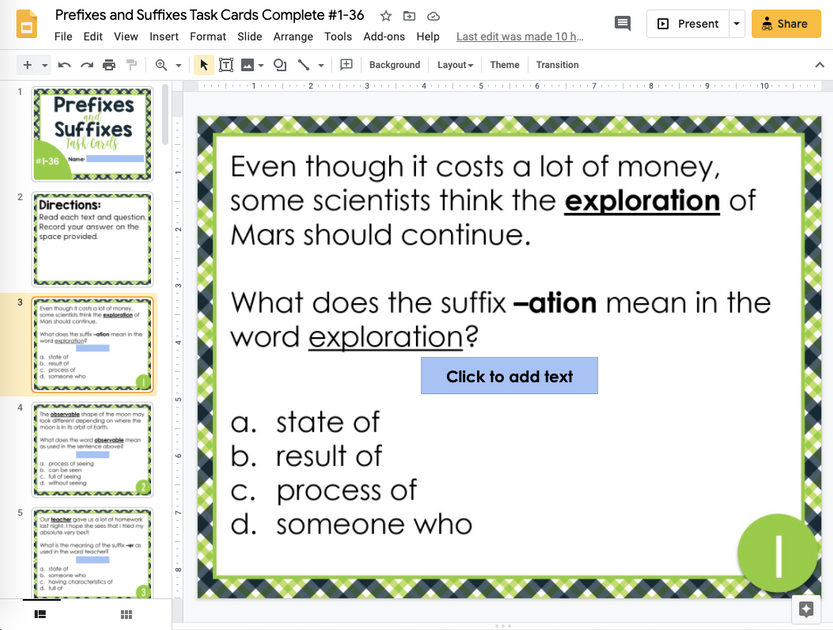The height and width of the screenshot is (630, 833).
Task: Open the Insert menu
Action: click(x=164, y=37)
